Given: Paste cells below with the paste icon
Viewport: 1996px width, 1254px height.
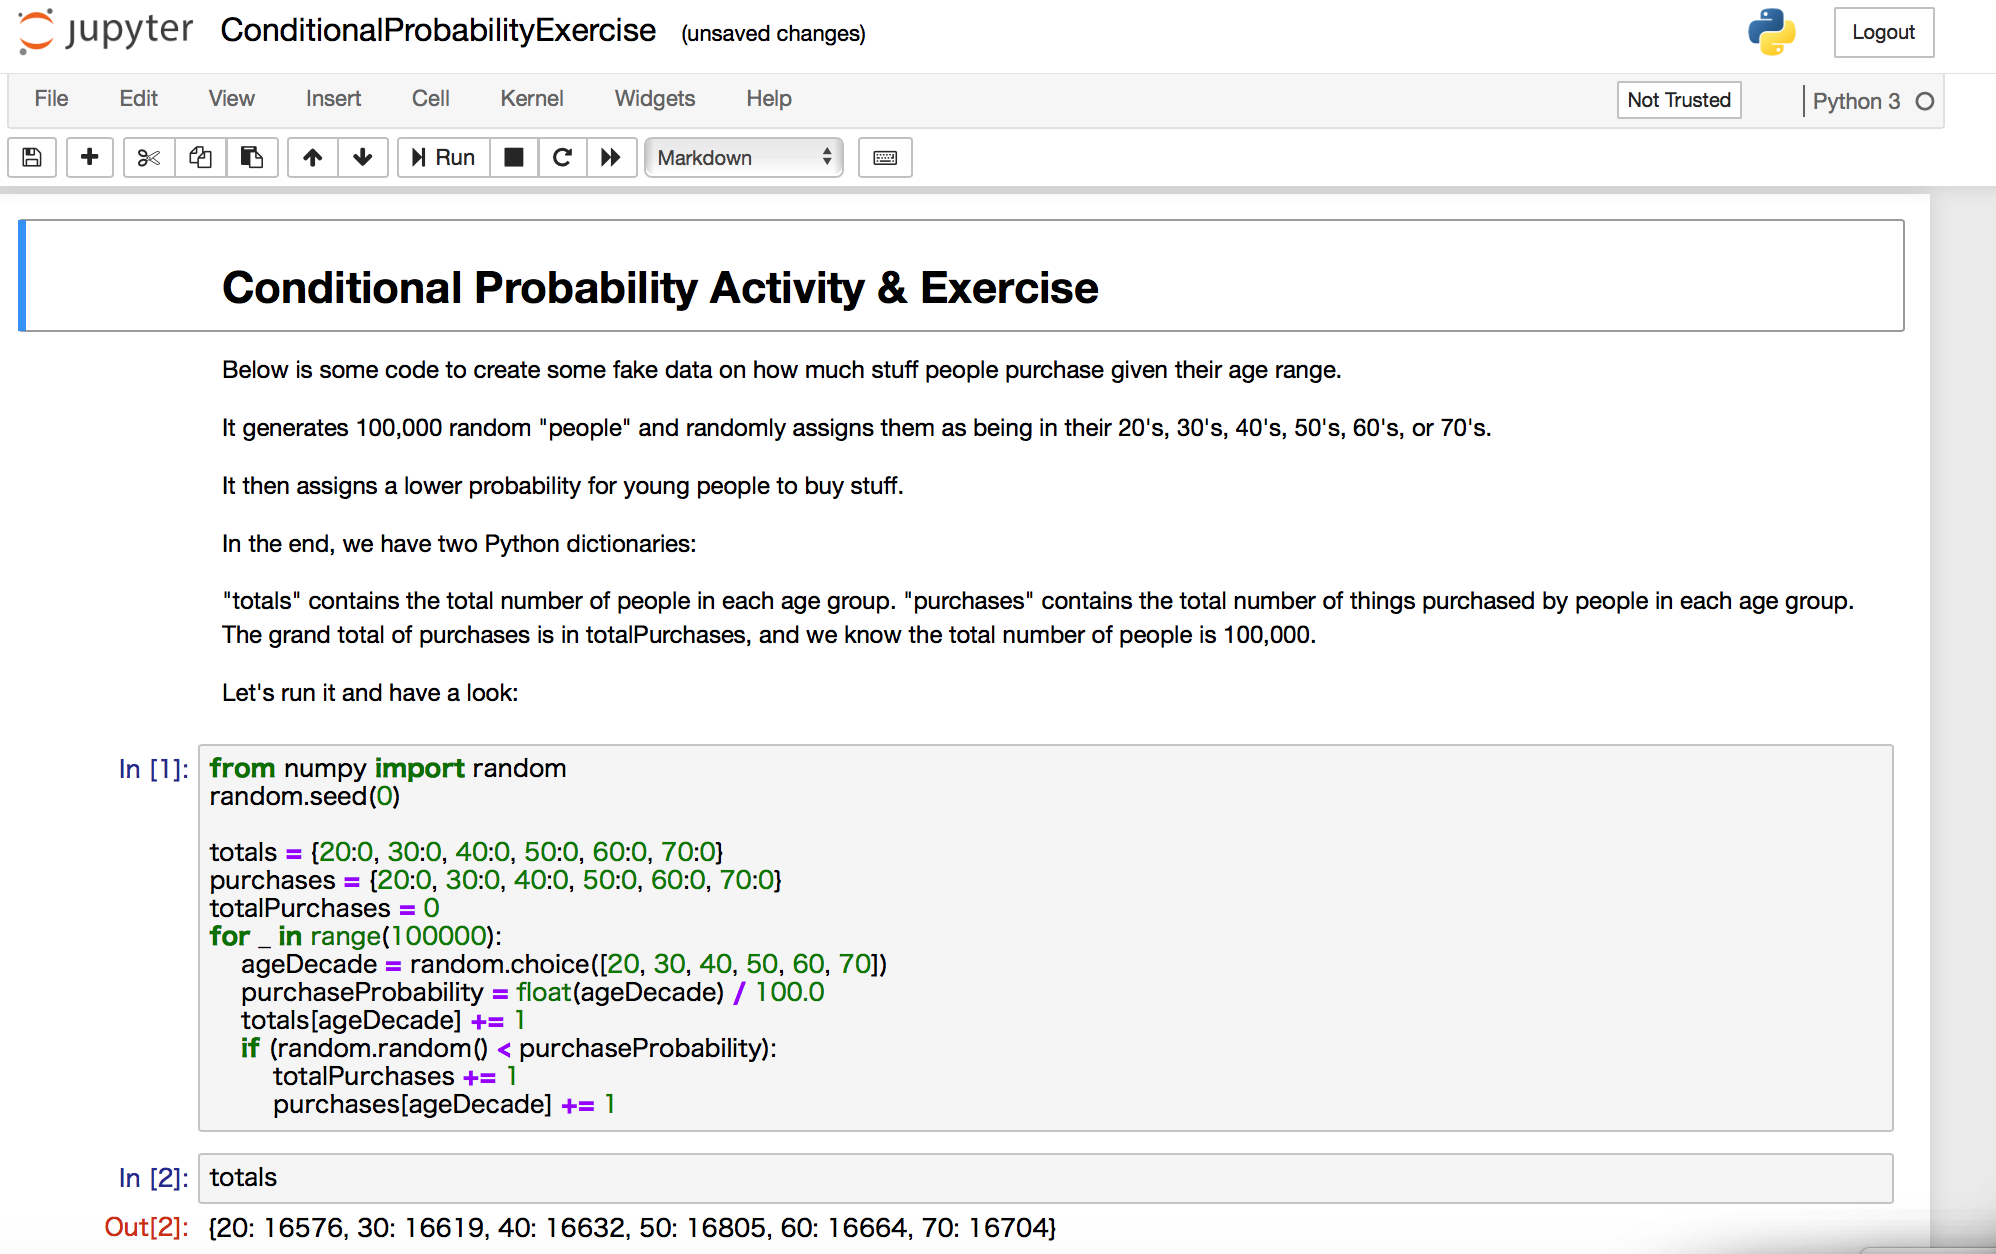Looking at the screenshot, I should pos(252,158).
